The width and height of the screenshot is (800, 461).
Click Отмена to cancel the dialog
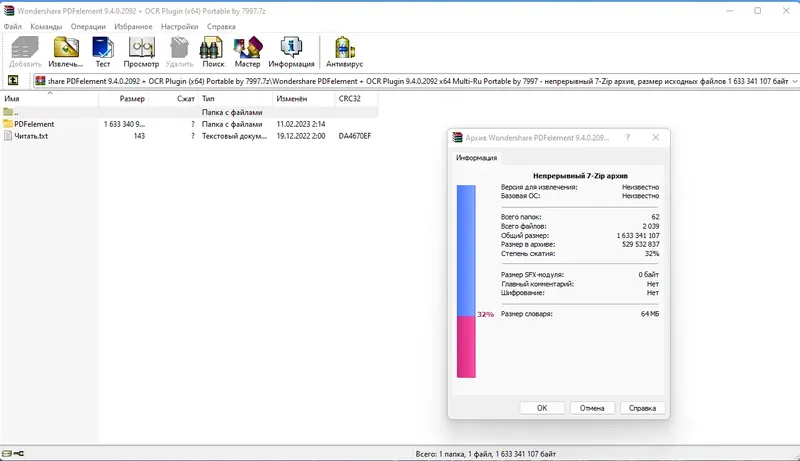592,408
